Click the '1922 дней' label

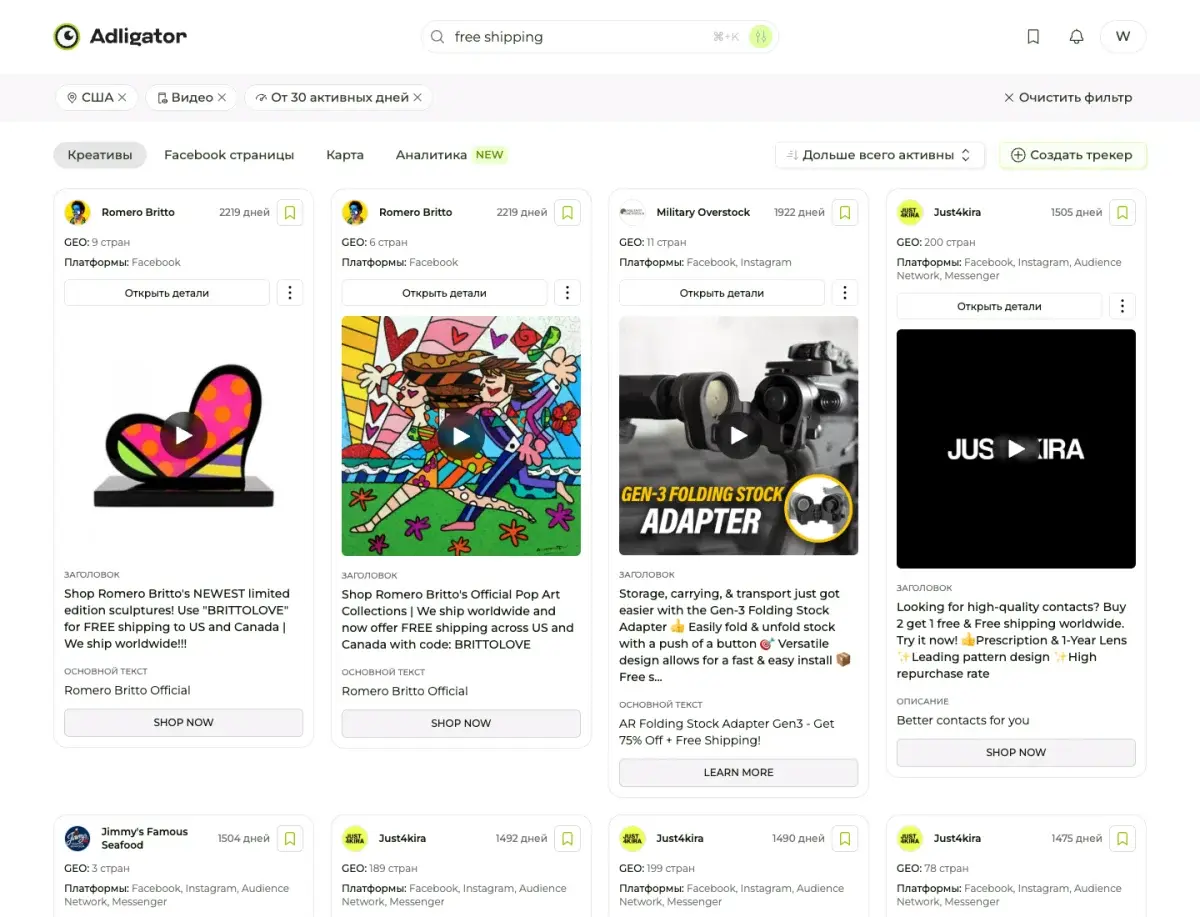coord(799,212)
